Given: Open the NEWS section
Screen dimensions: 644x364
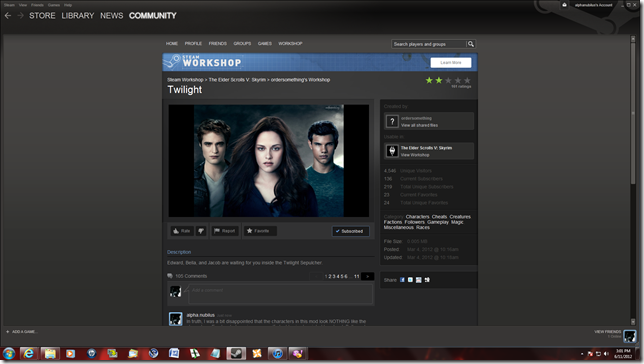Looking at the screenshot, I should click(x=111, y=16).
